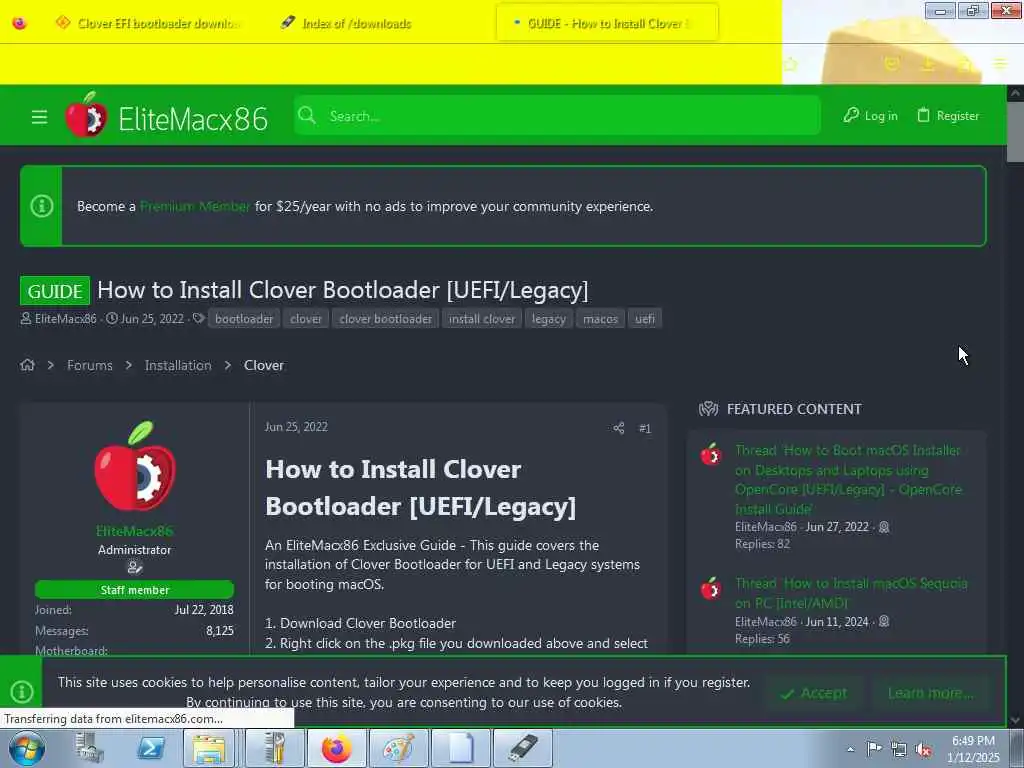The width and height of the screenshot is (1024, 768).
Task: Click the muted volume tray icon
Action: tap(923, 750)
